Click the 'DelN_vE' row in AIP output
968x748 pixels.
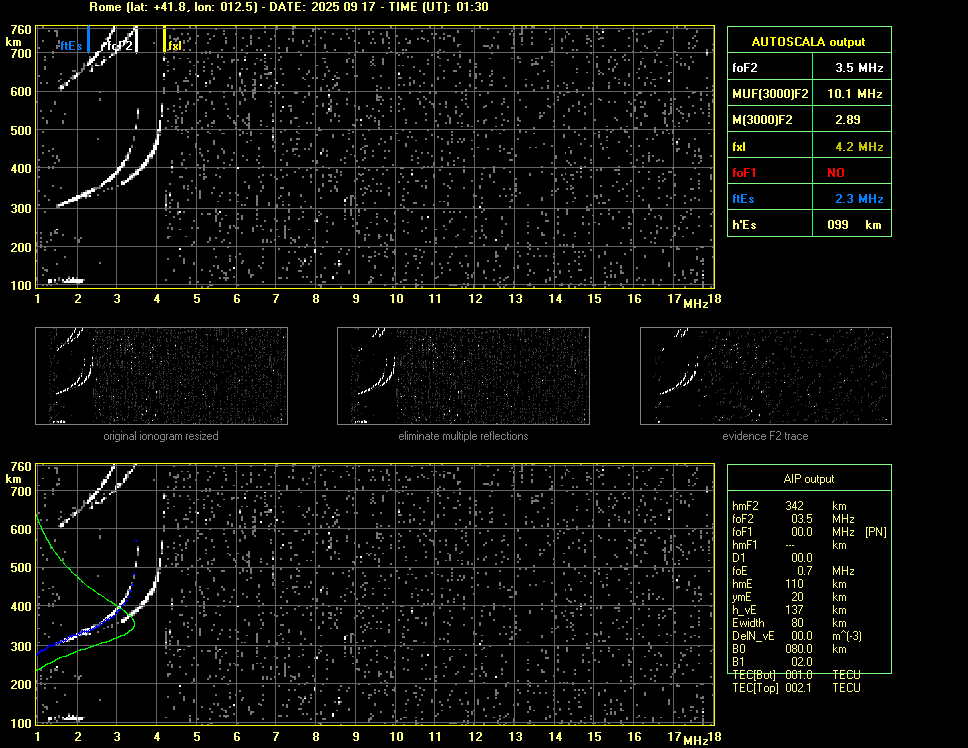click(796, 636)
